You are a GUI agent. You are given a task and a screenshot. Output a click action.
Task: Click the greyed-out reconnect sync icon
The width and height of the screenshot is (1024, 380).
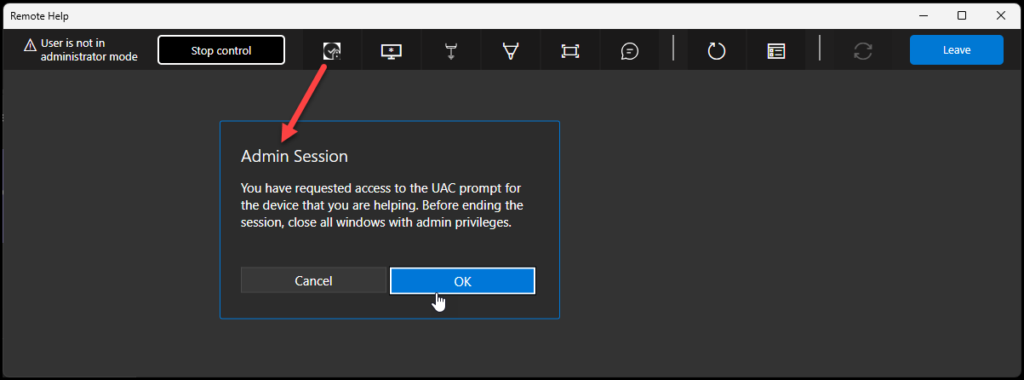tap(863, 51)
